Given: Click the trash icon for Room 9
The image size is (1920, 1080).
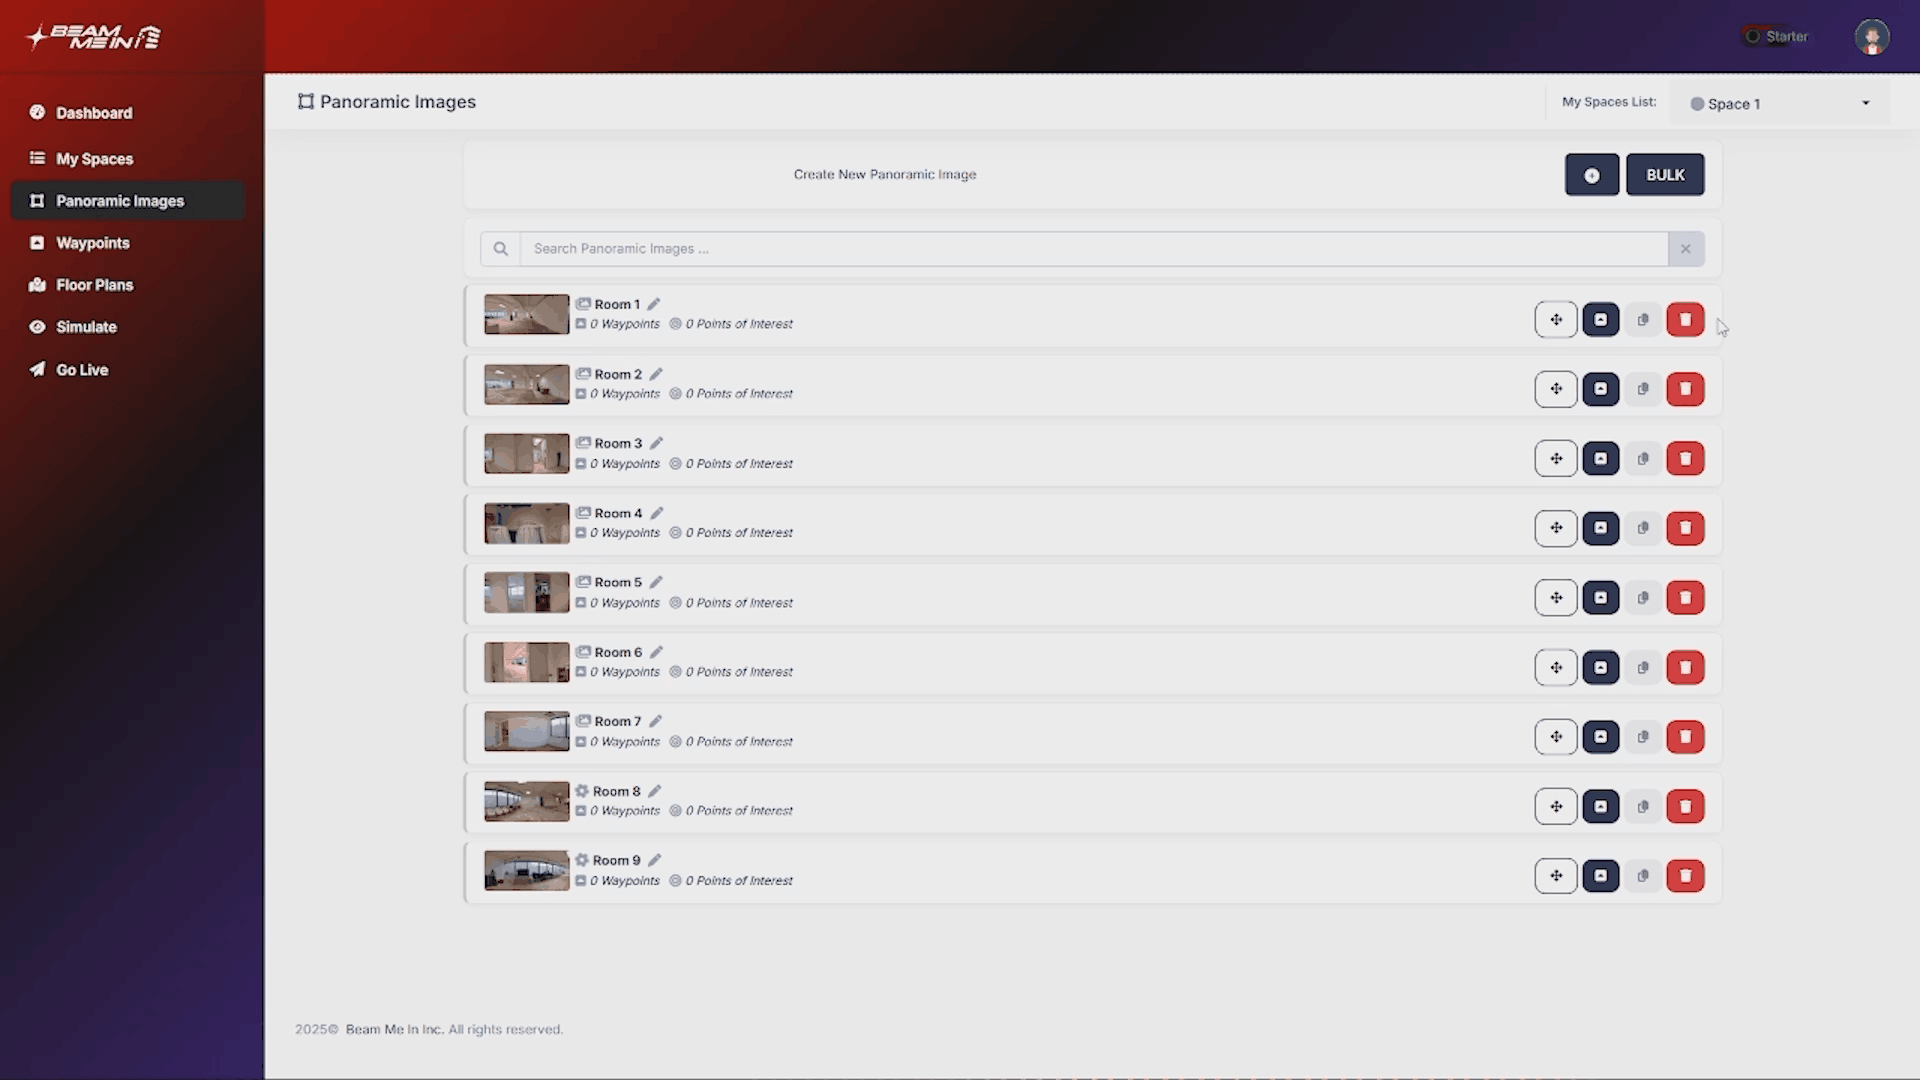Looking at the screenshot, I should [1685, 876].
